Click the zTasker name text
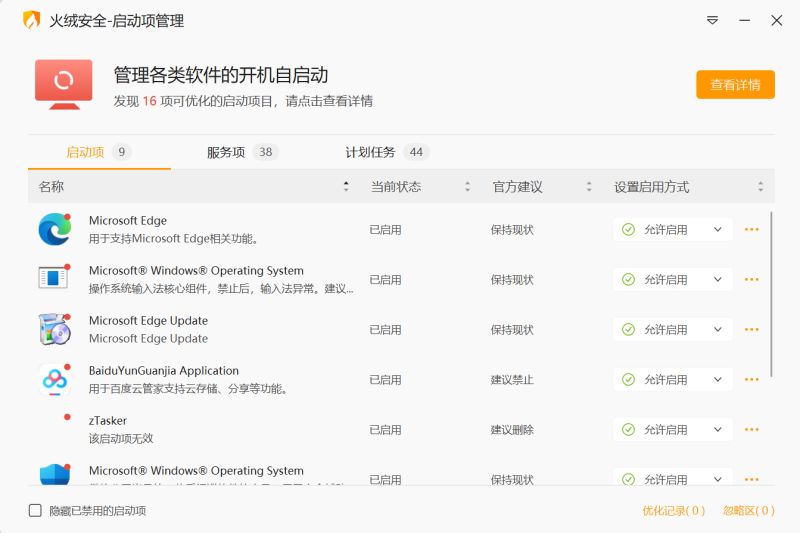 (108, 420)
